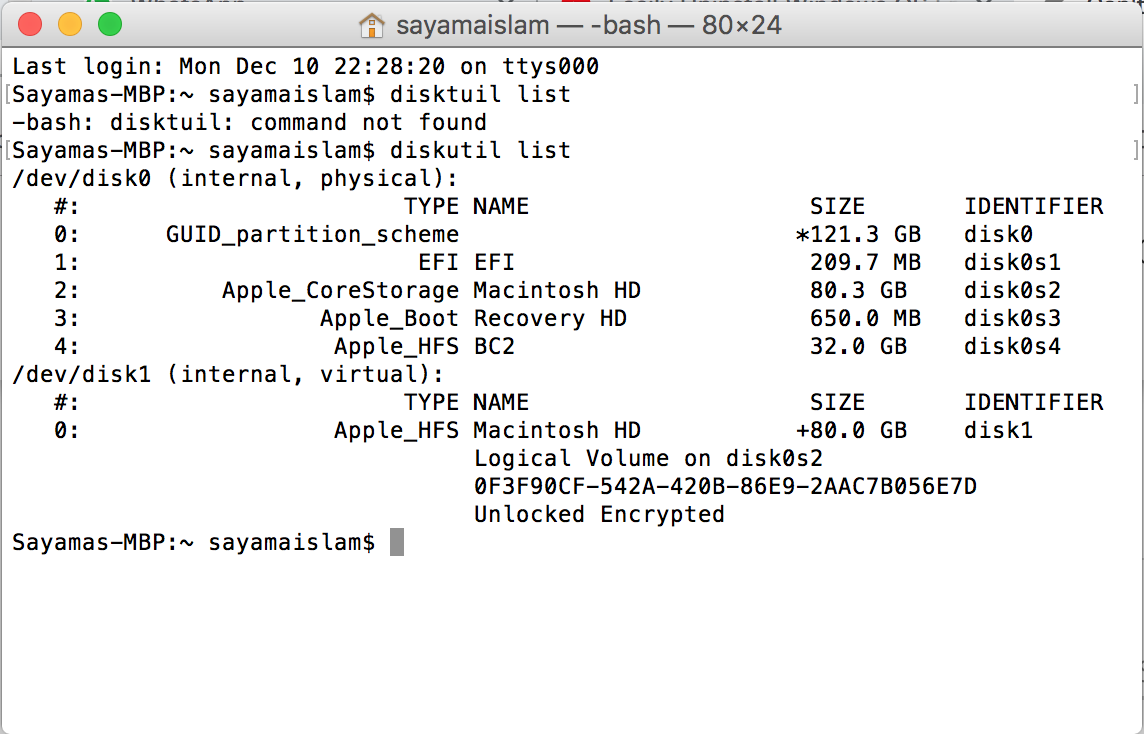The image size is (1144, 734).
Task: Click the 'BC2' partition name
Action: click(x=494, y=347)
